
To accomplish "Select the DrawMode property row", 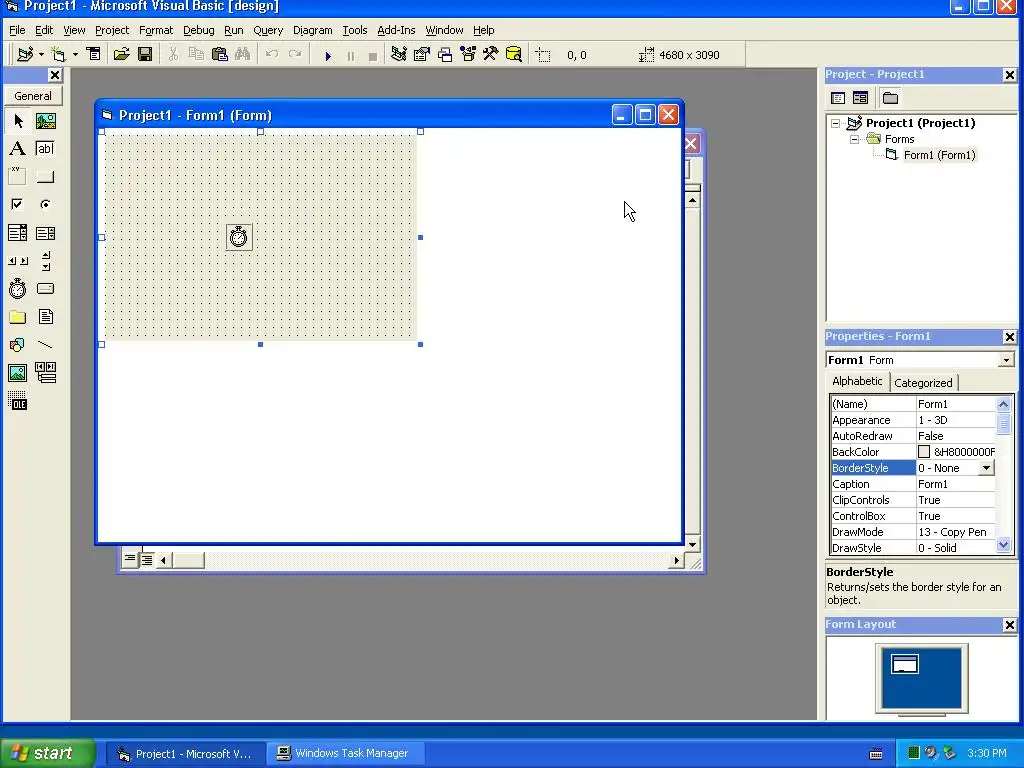I will [x=912, y=532].
